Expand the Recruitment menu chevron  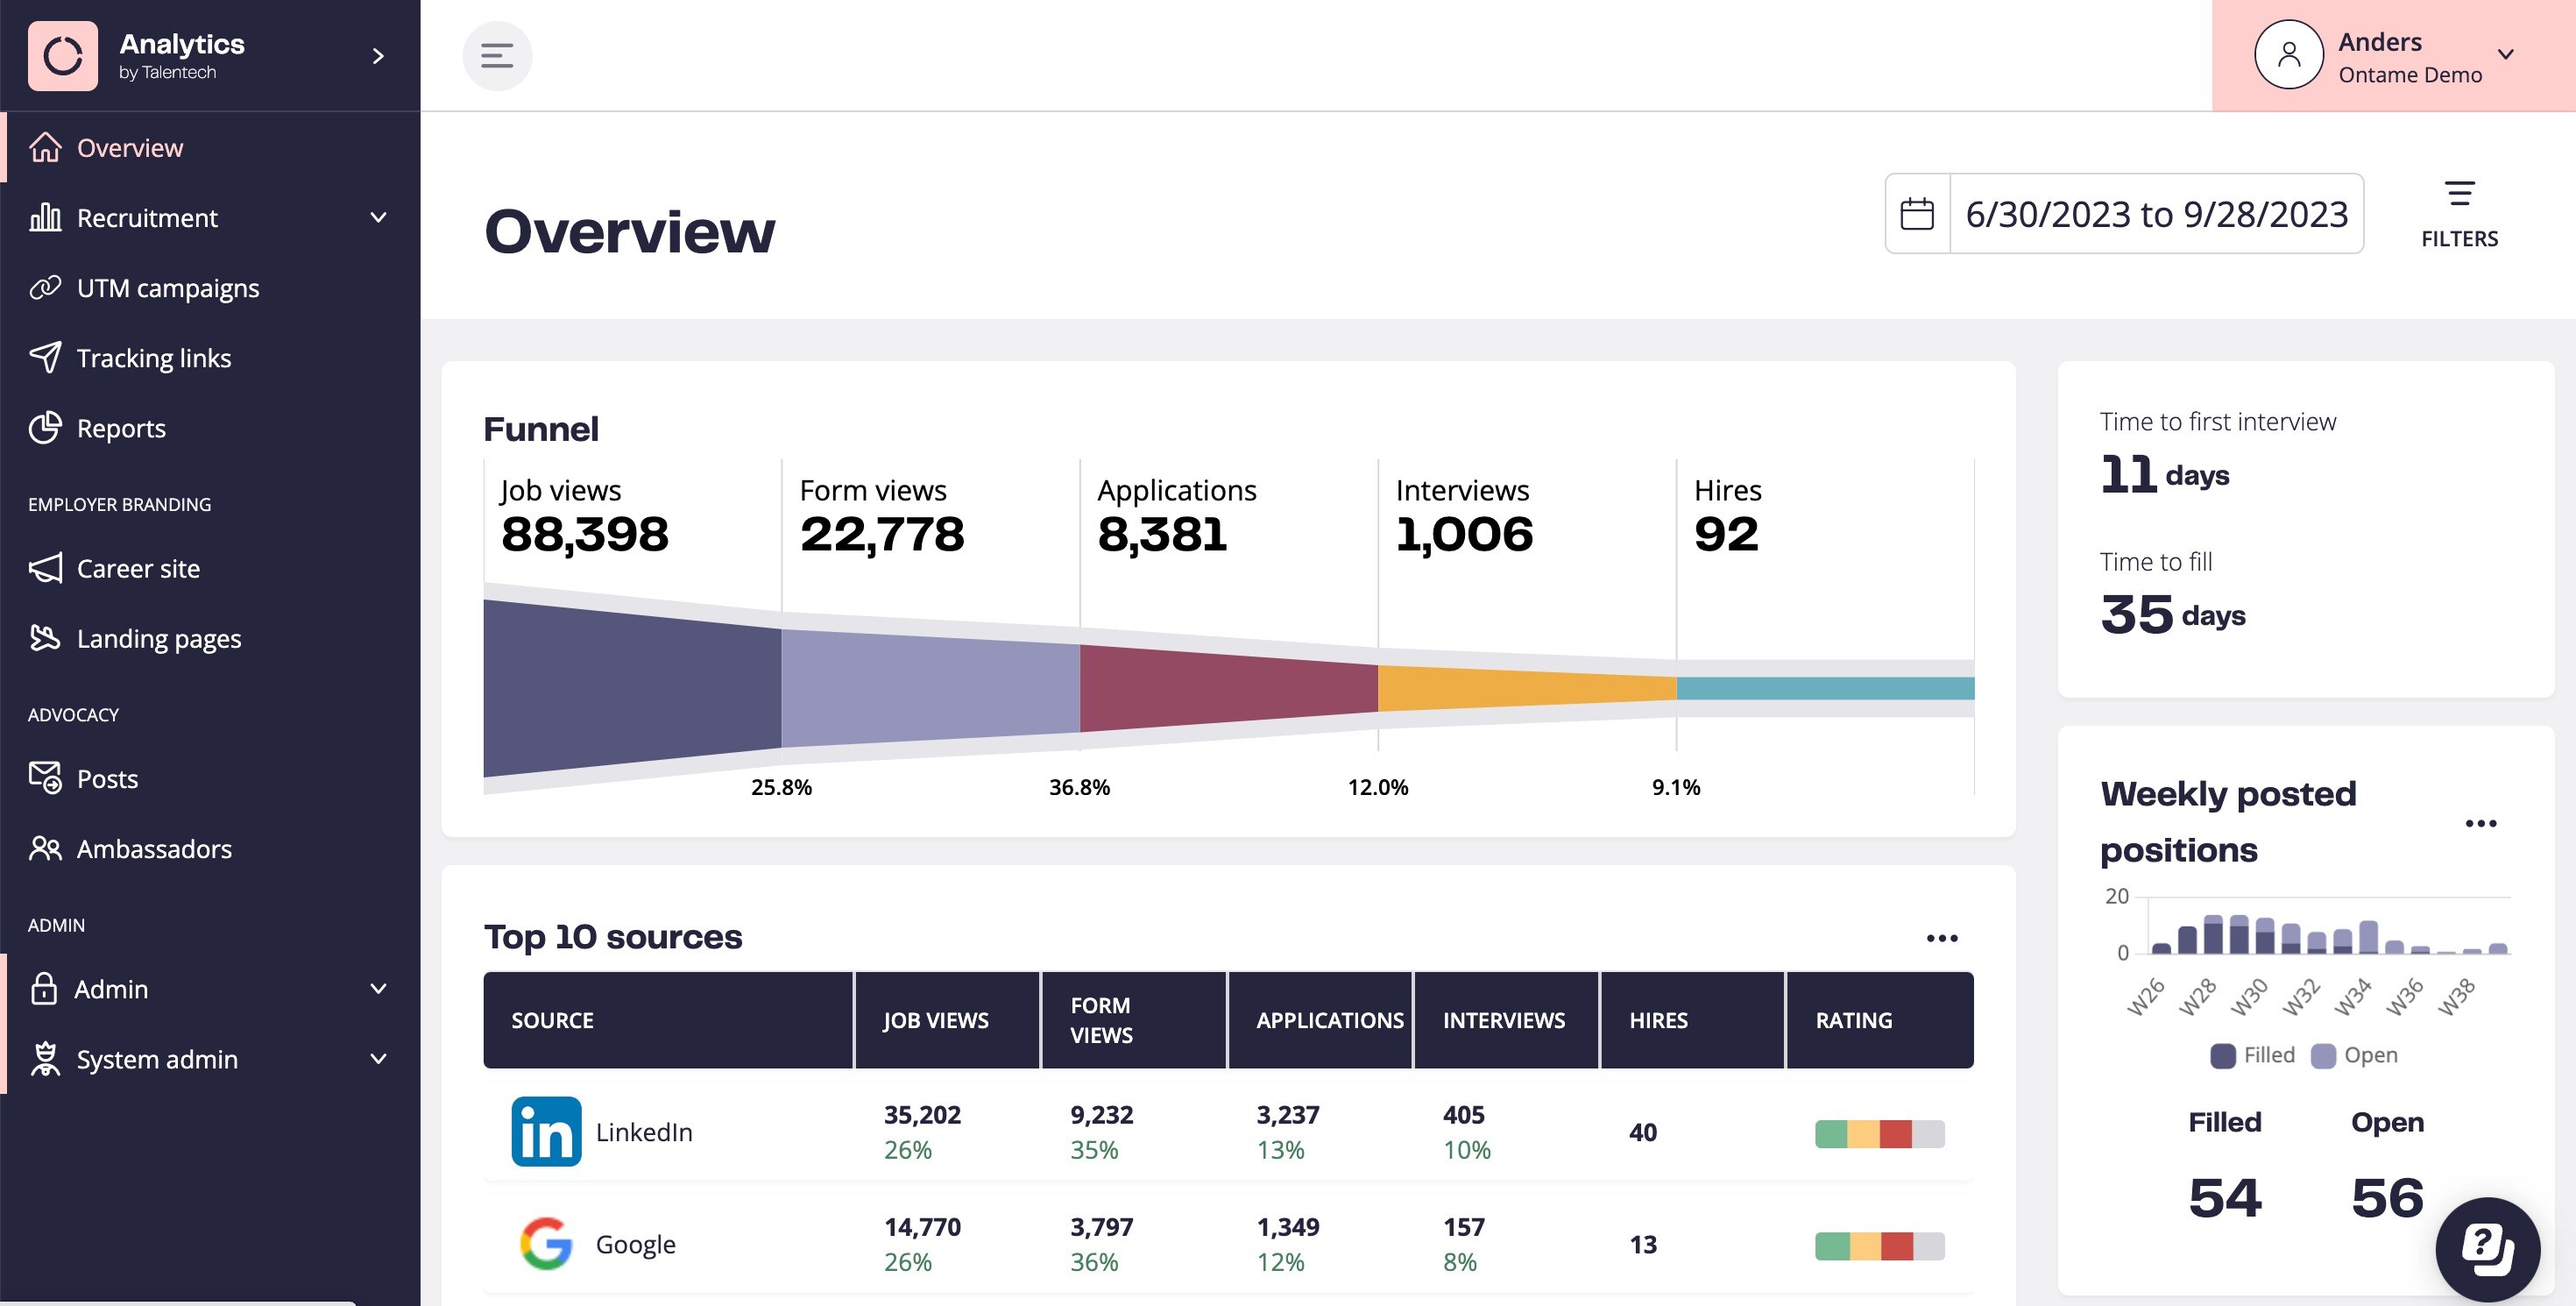point(378,217)
